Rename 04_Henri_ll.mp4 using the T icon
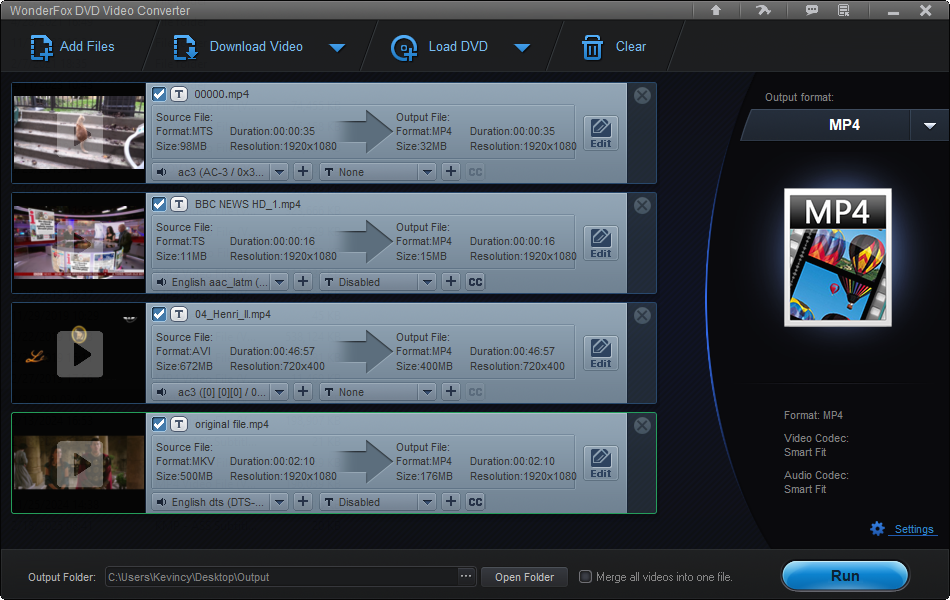This screenshot has width=950, height=600. tap(179, 314)
